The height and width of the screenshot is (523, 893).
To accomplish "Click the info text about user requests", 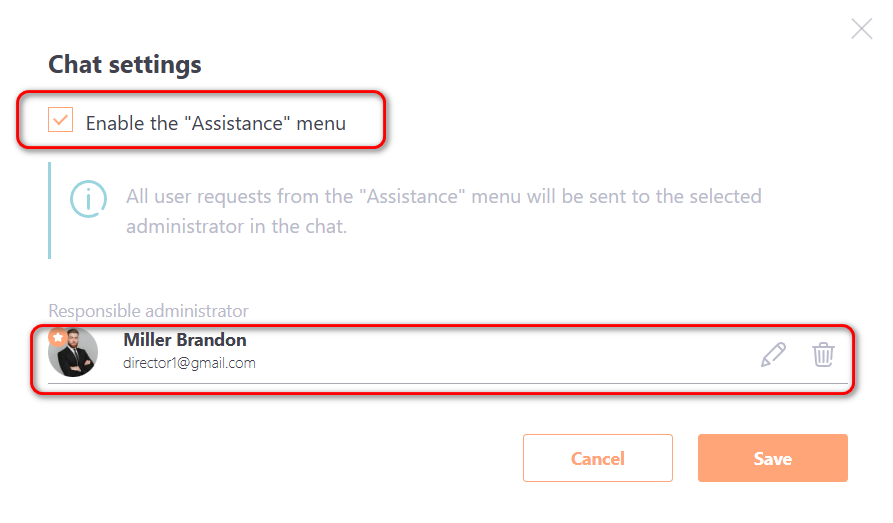I will point(443,197).
